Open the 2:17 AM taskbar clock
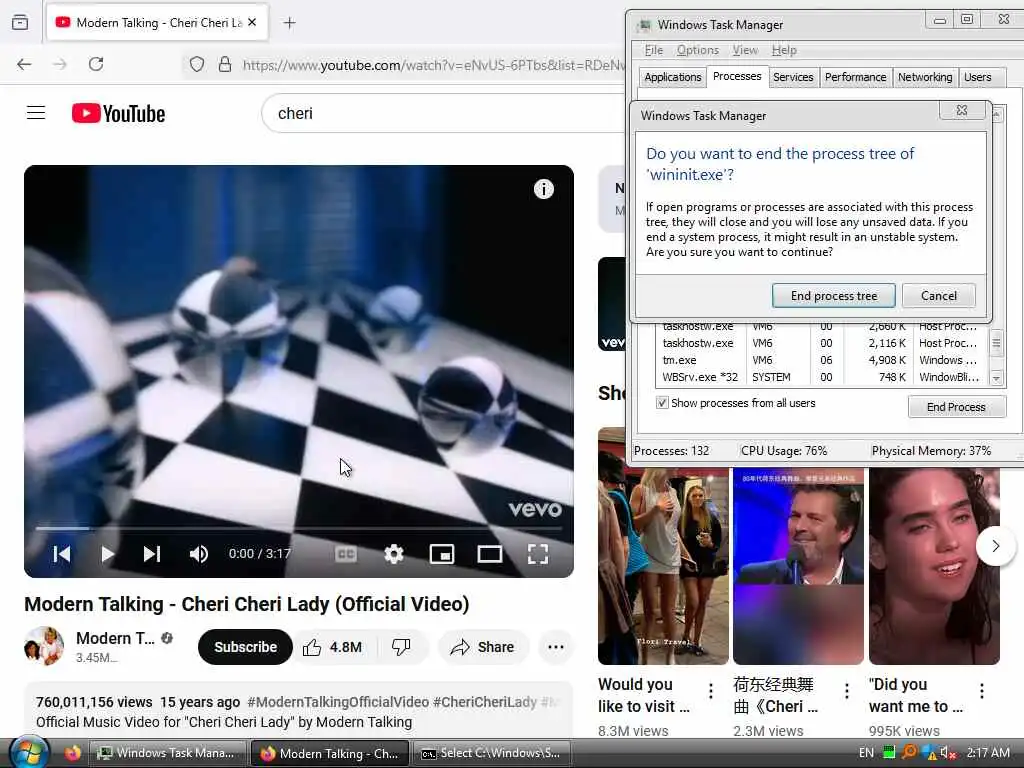The image size is (1024, 768). [x=988, y=753]
